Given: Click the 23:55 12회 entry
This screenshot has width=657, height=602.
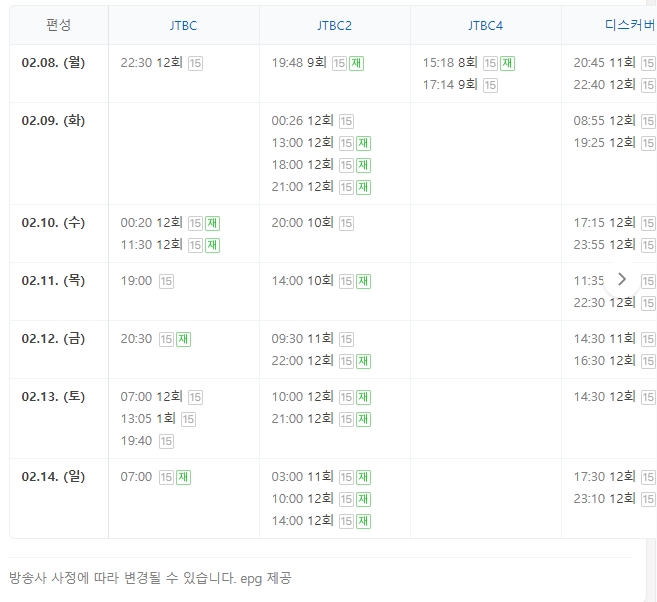Looking at the screenshot, I should [604, 245].
